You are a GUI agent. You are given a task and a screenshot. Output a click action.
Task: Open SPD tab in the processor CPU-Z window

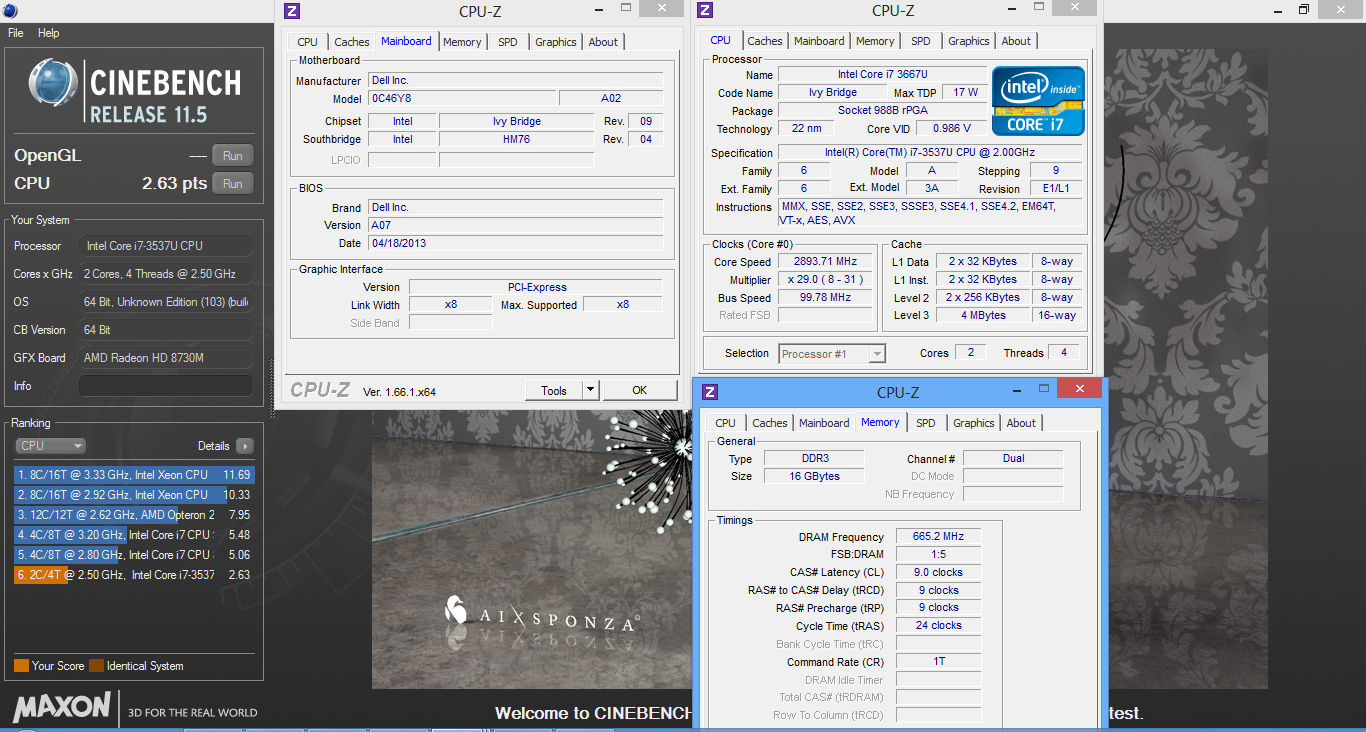point(921,41)
